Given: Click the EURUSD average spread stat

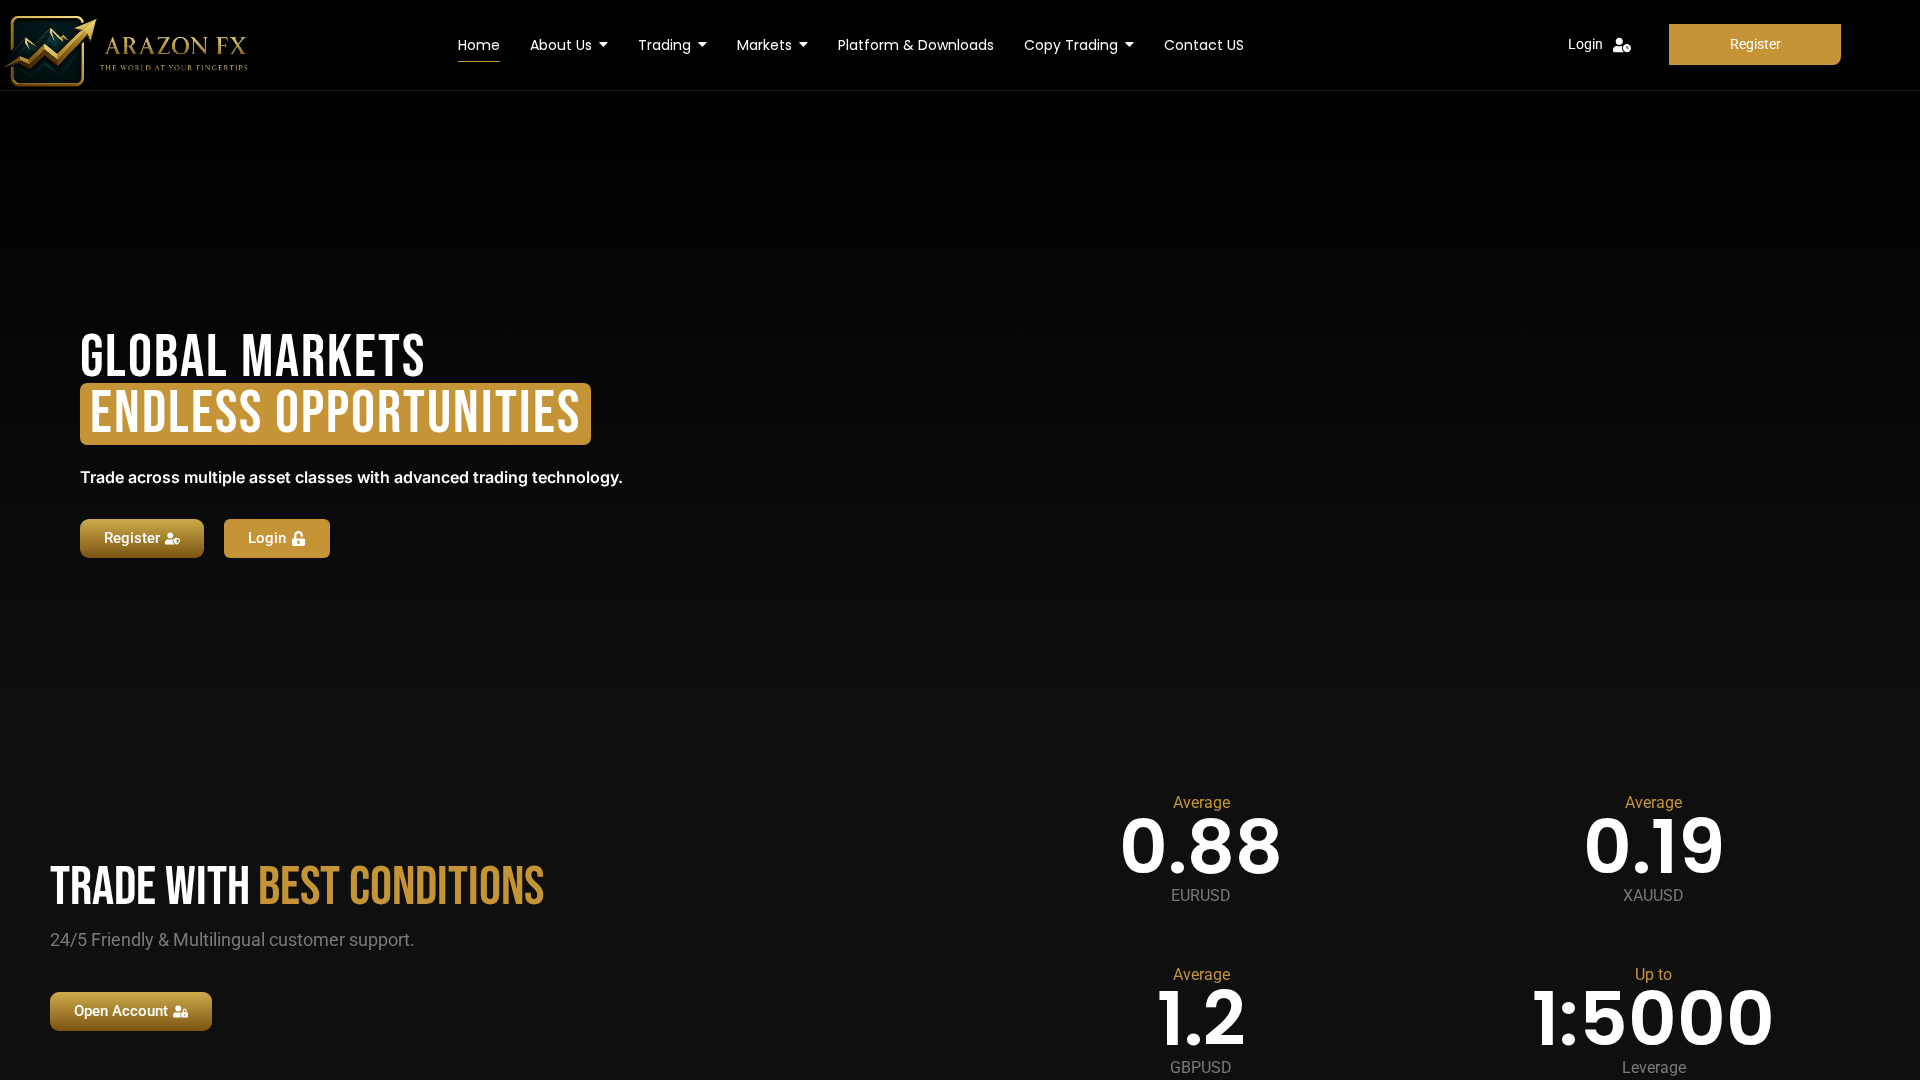Looking at the screenshot, I should pos(1200,847).
